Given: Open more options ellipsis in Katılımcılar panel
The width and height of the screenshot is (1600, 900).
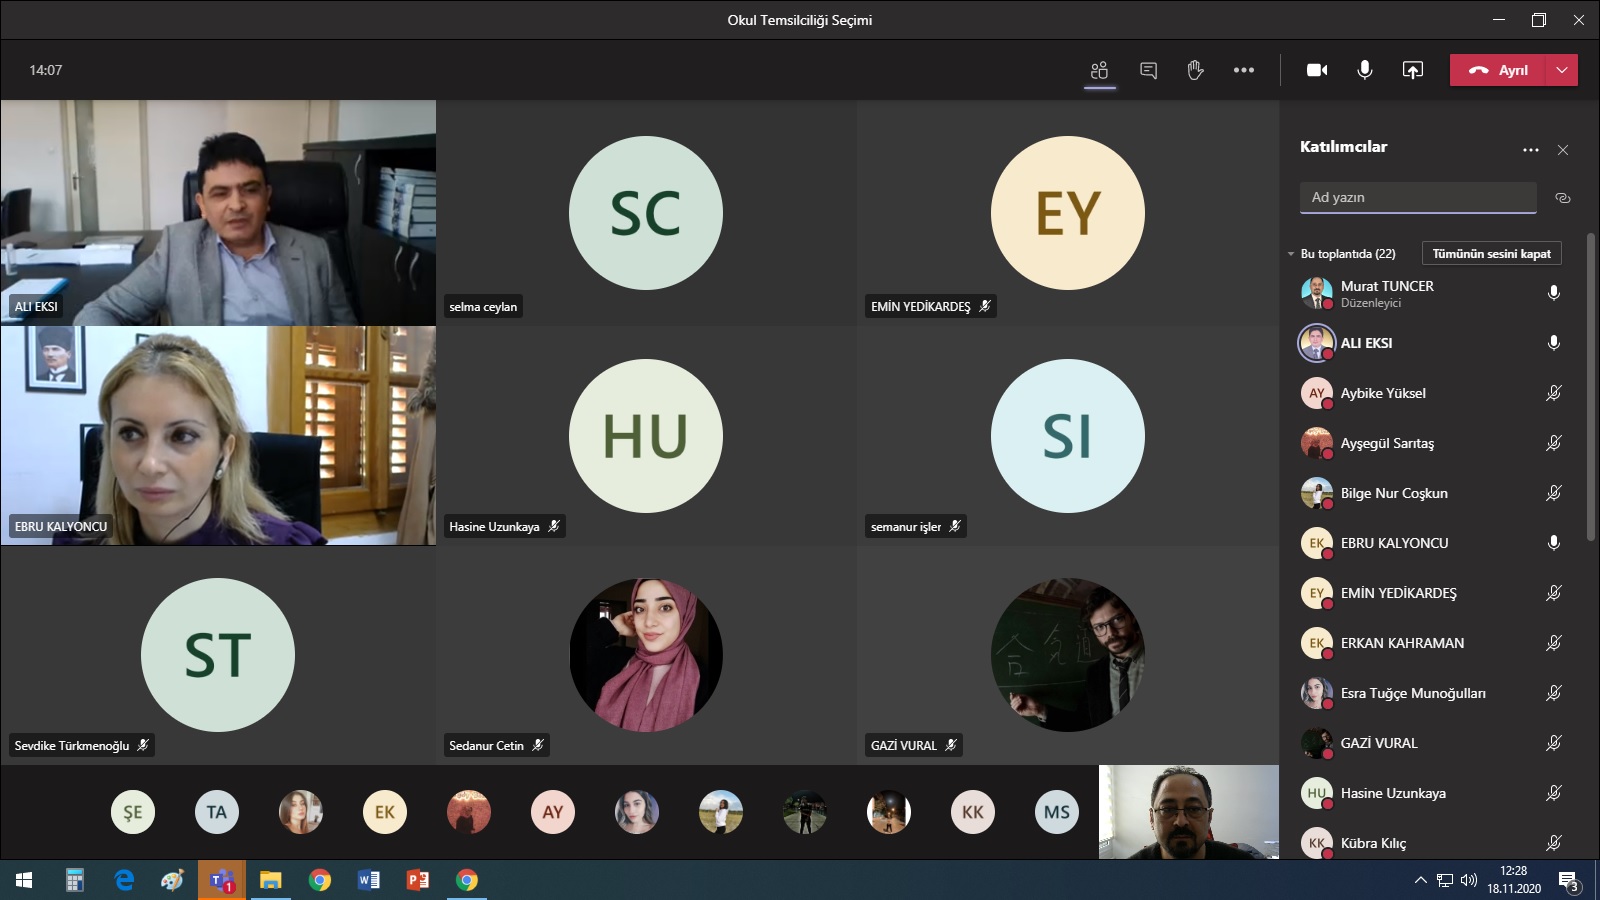Looking at the screenshot, I should [1531, 150].
